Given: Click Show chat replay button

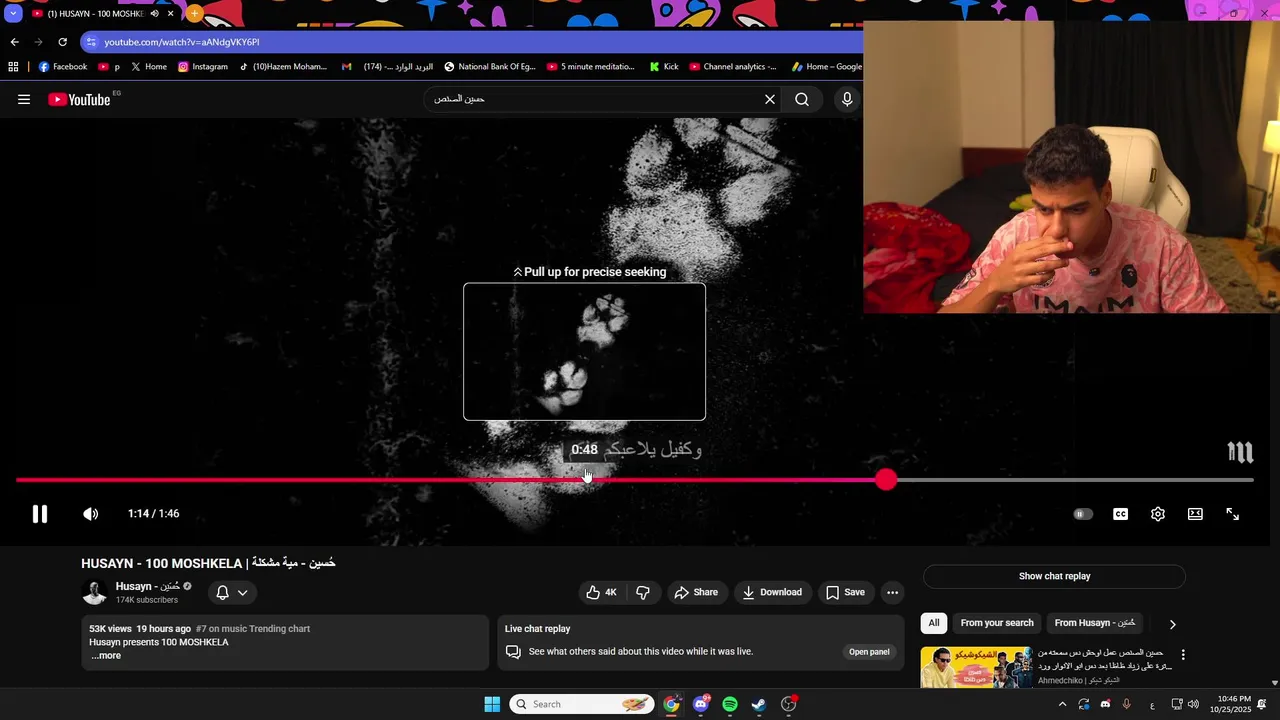Looking at the screenshot, I should [1054, 576].
